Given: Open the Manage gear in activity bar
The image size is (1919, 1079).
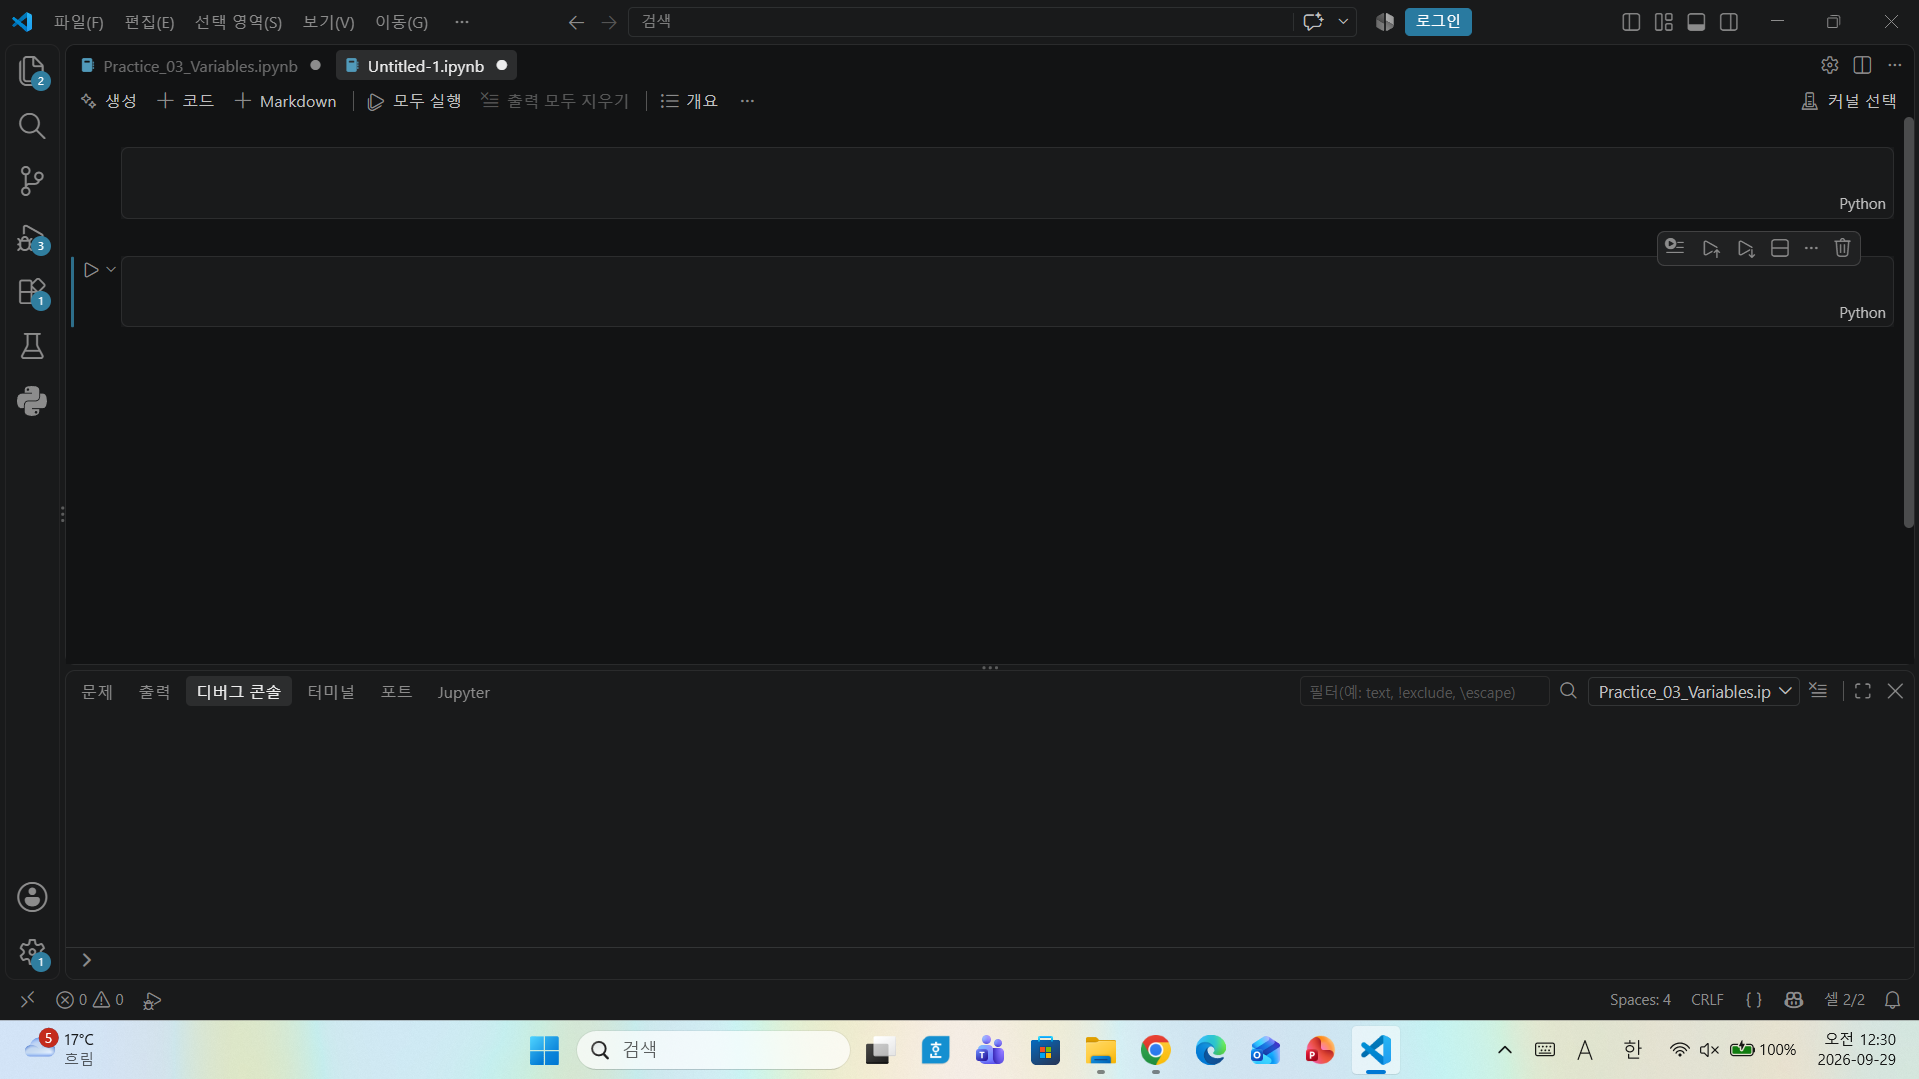Looking at the screenshot, I should pos(32,953).
